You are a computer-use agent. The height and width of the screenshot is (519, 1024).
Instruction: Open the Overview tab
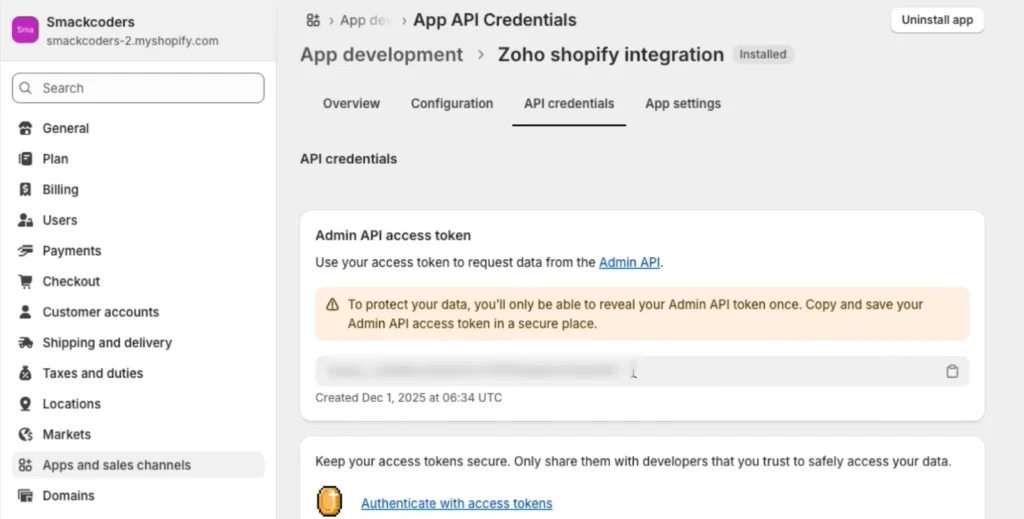pos(351,104)
